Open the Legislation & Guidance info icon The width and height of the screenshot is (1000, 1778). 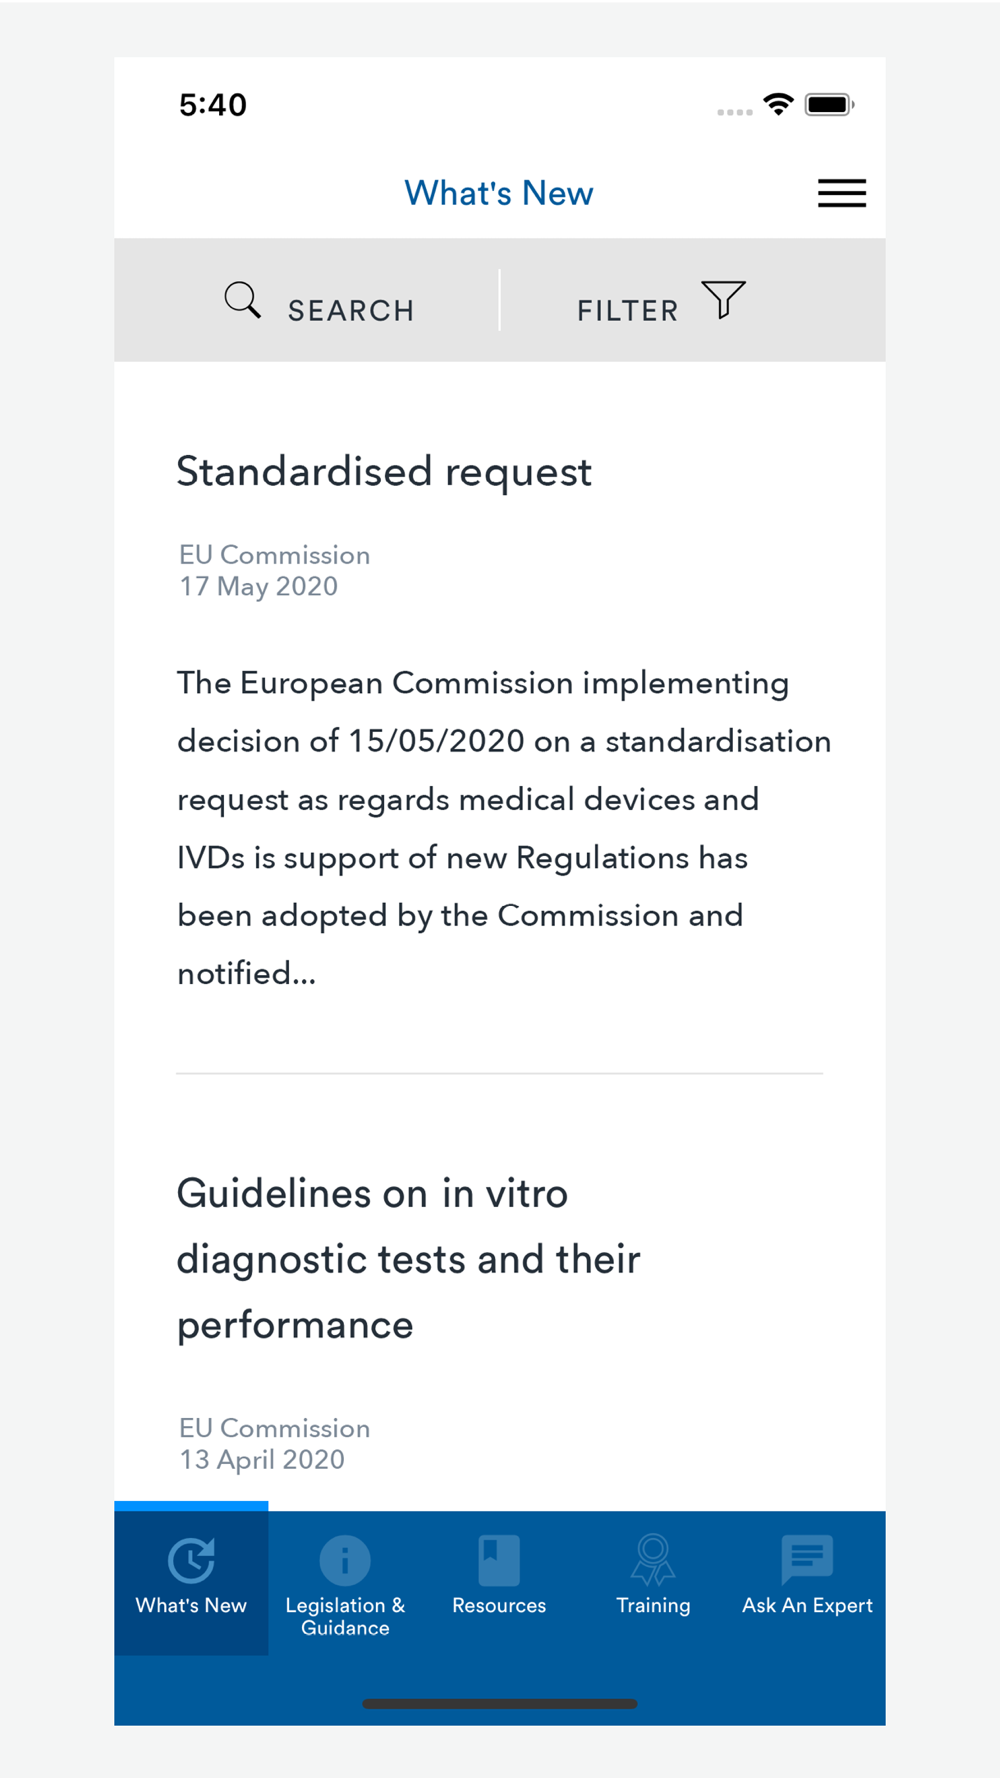tap(345, 1560)
